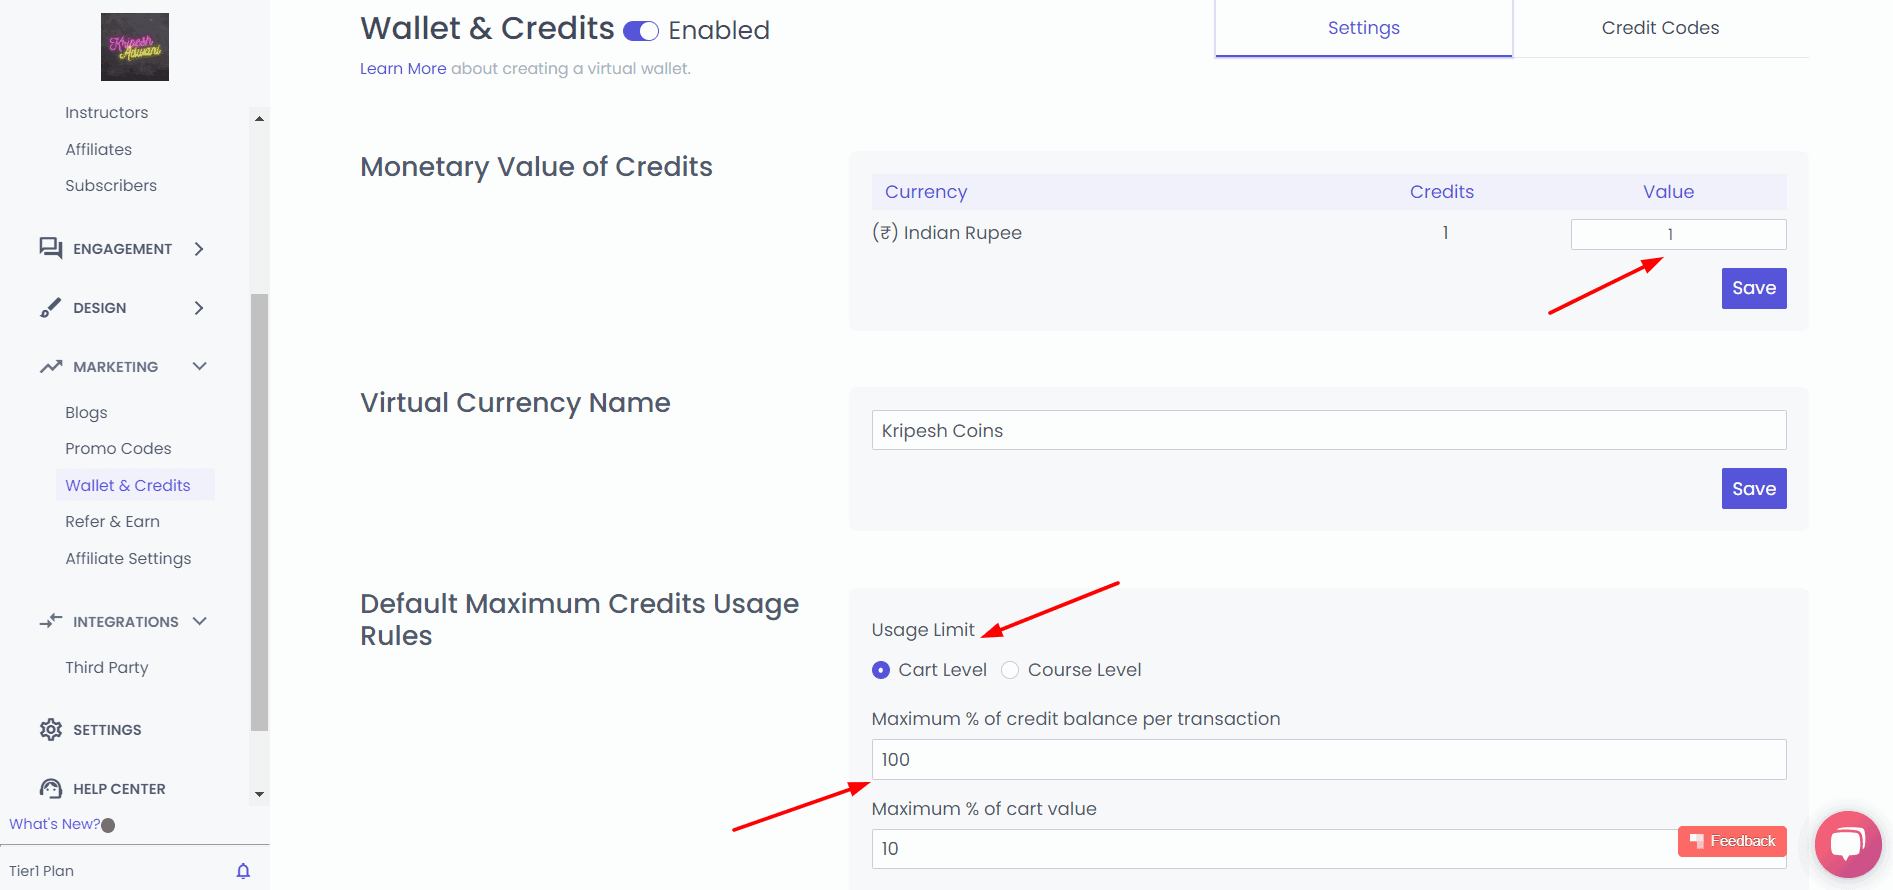Collapse the Marketing section chevron

[x=199, y=367]
